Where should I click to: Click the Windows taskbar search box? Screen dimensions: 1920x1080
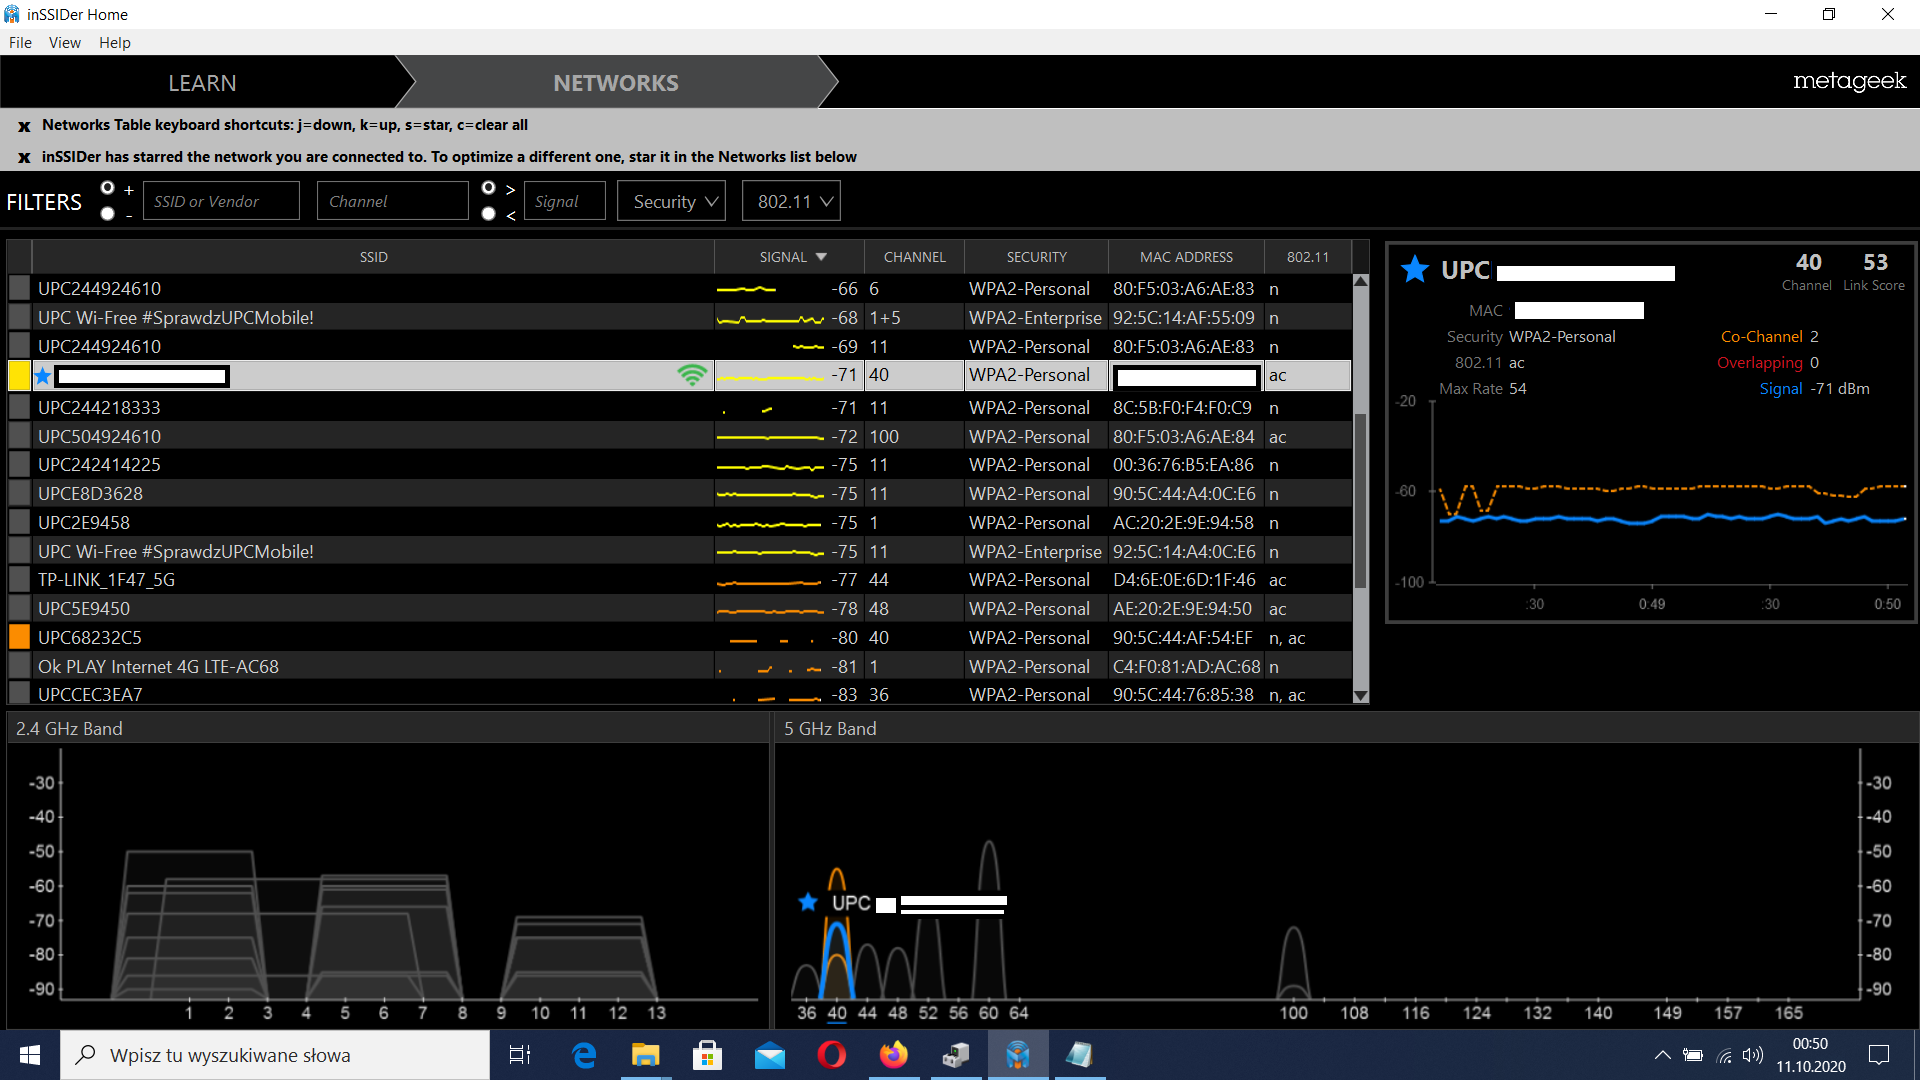(x=275, y=1055)
